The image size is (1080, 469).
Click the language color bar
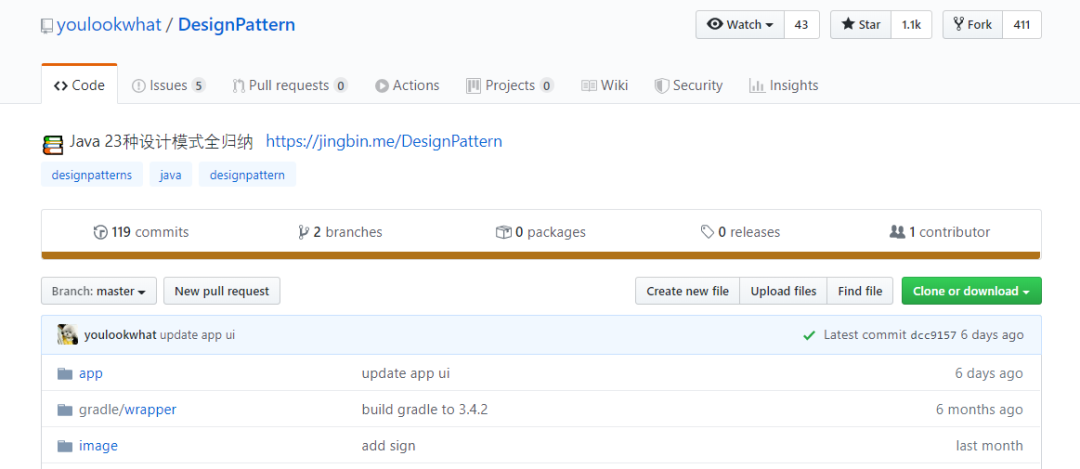coord(541,256)
